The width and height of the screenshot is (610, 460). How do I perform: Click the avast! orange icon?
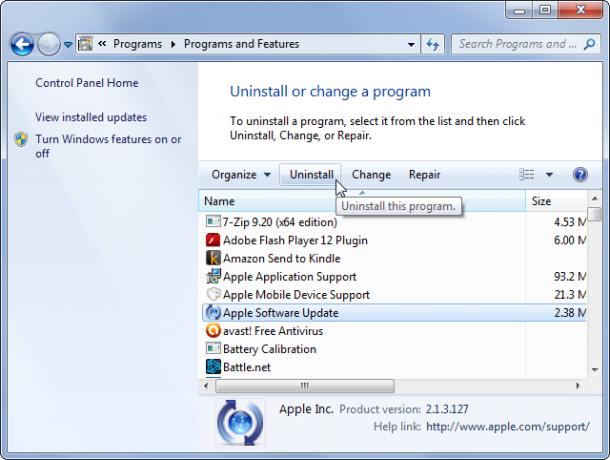pos(213,331)
